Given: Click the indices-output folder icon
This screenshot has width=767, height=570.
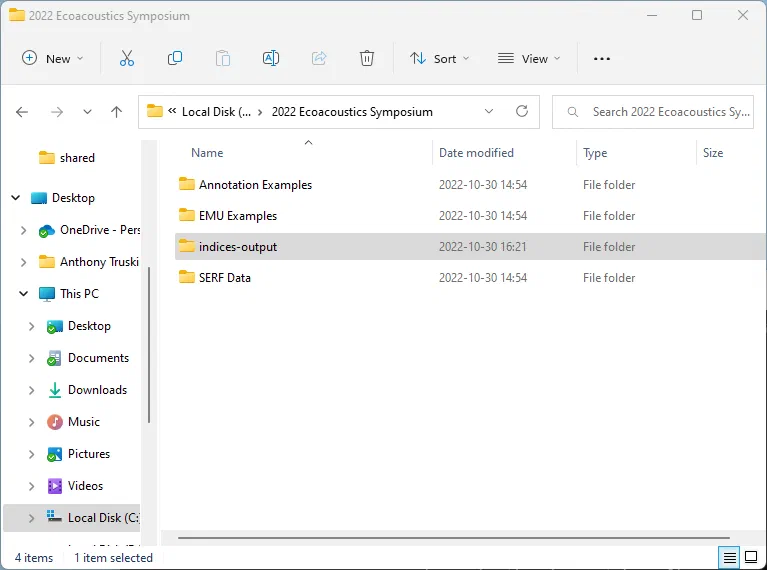Looking at the screenshot, I should click(186, 246).
